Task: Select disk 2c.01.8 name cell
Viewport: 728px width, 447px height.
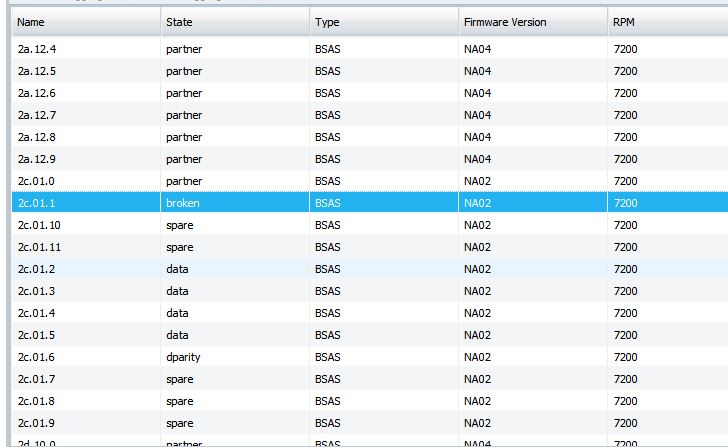Action: [86, 401]
